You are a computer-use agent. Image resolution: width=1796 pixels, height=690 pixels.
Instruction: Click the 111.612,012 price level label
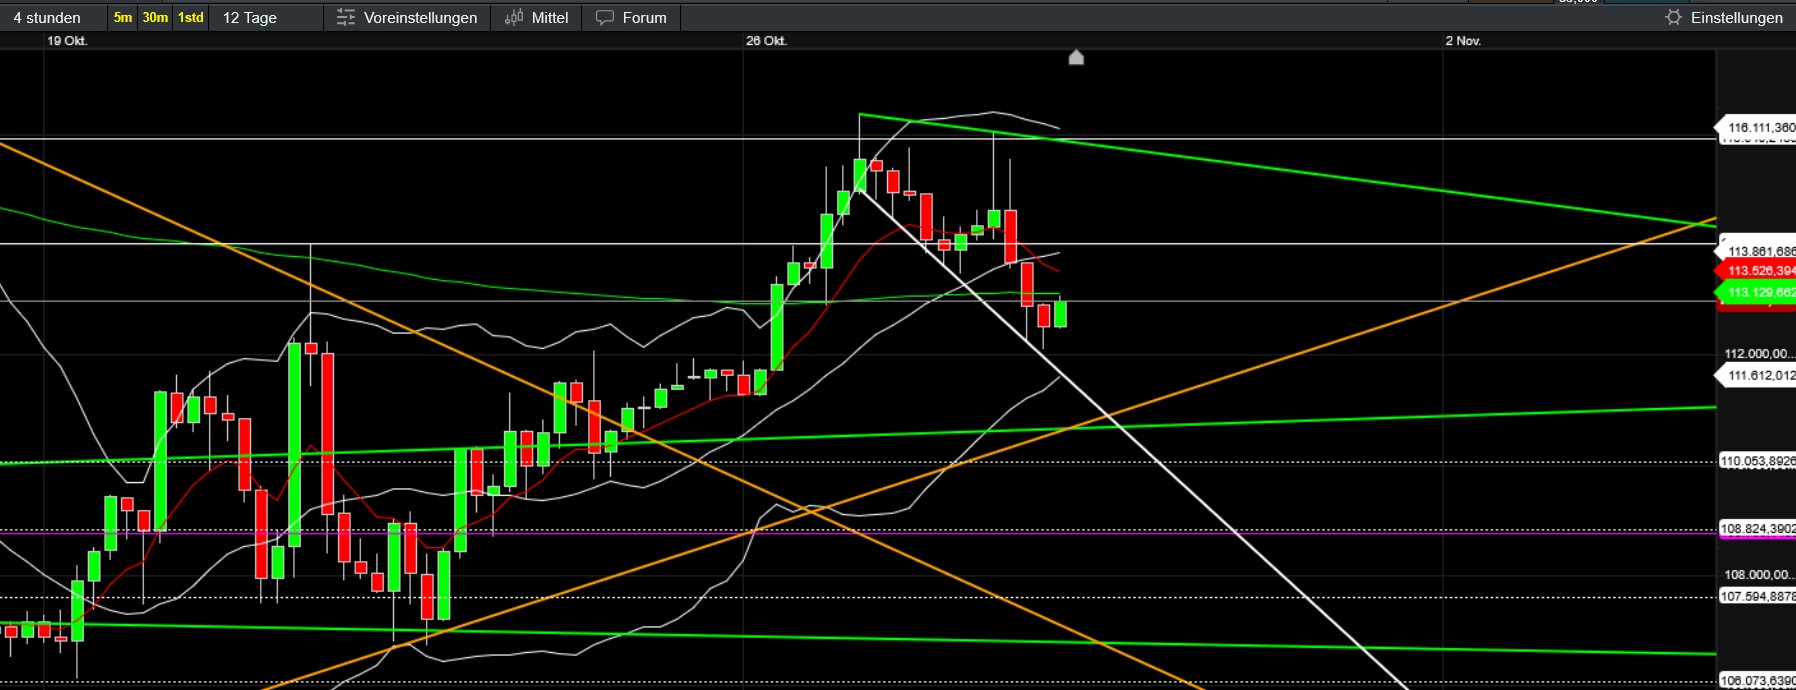click(x=1758, y=376)
